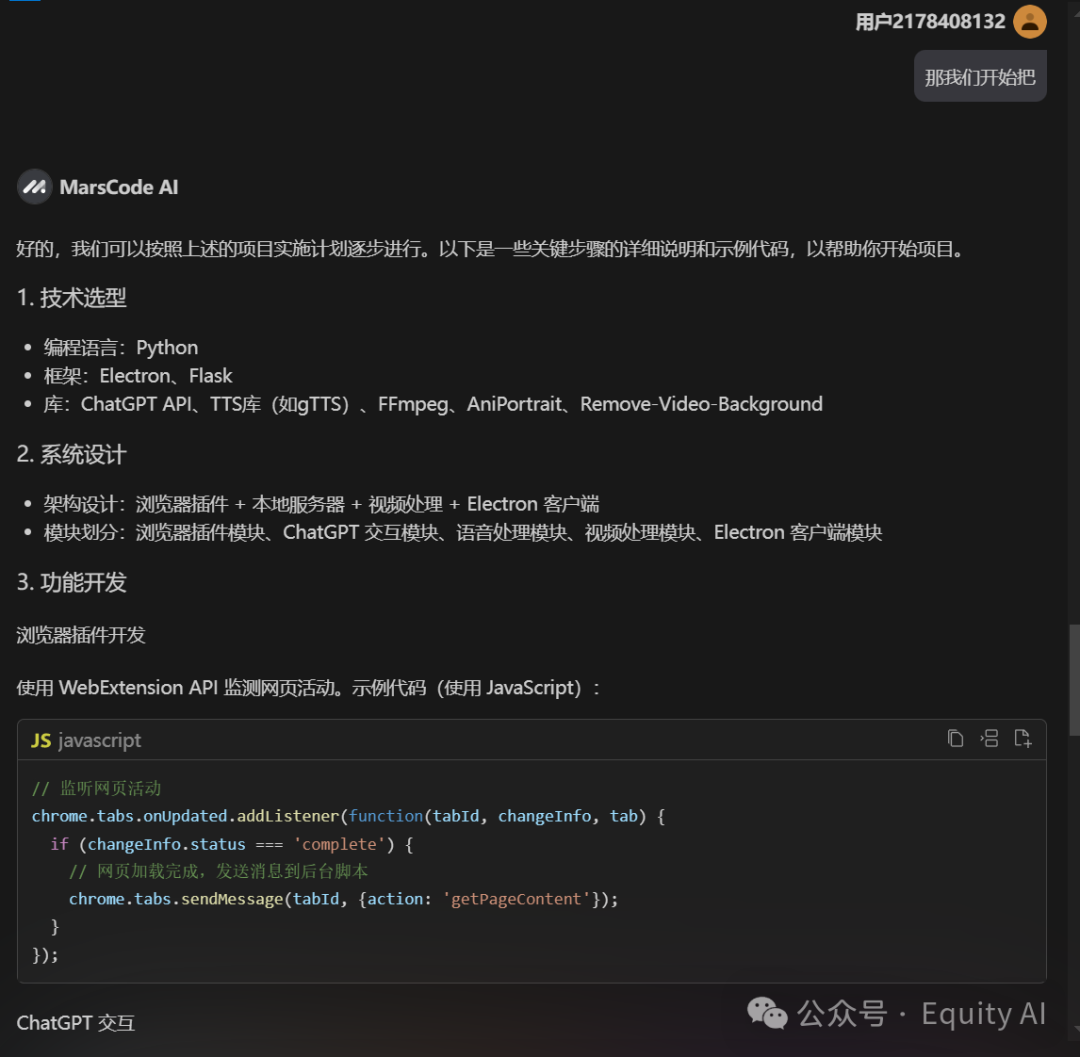Click heading 2. 系统设计
The height and width of the screenshot is (1057, 1080).
pos(72,454)
